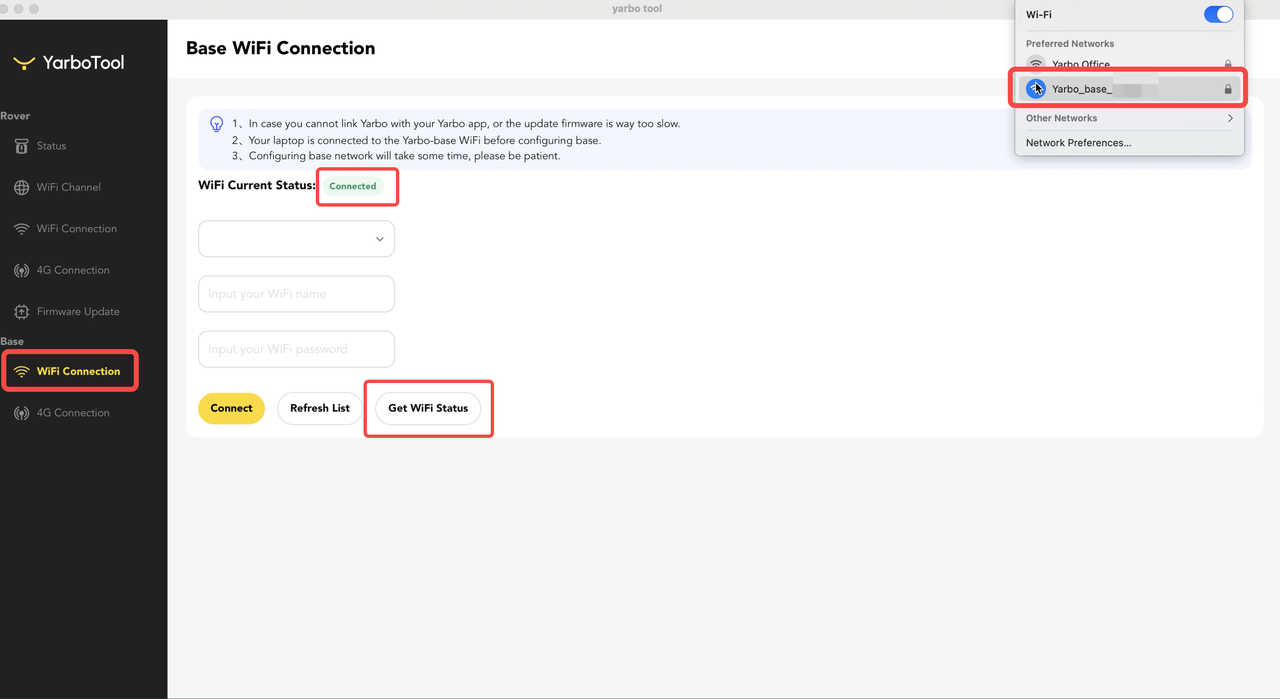Open Network Preferences...
Viewport: 1280px width, 699px height.
(x=1078, y=143)
